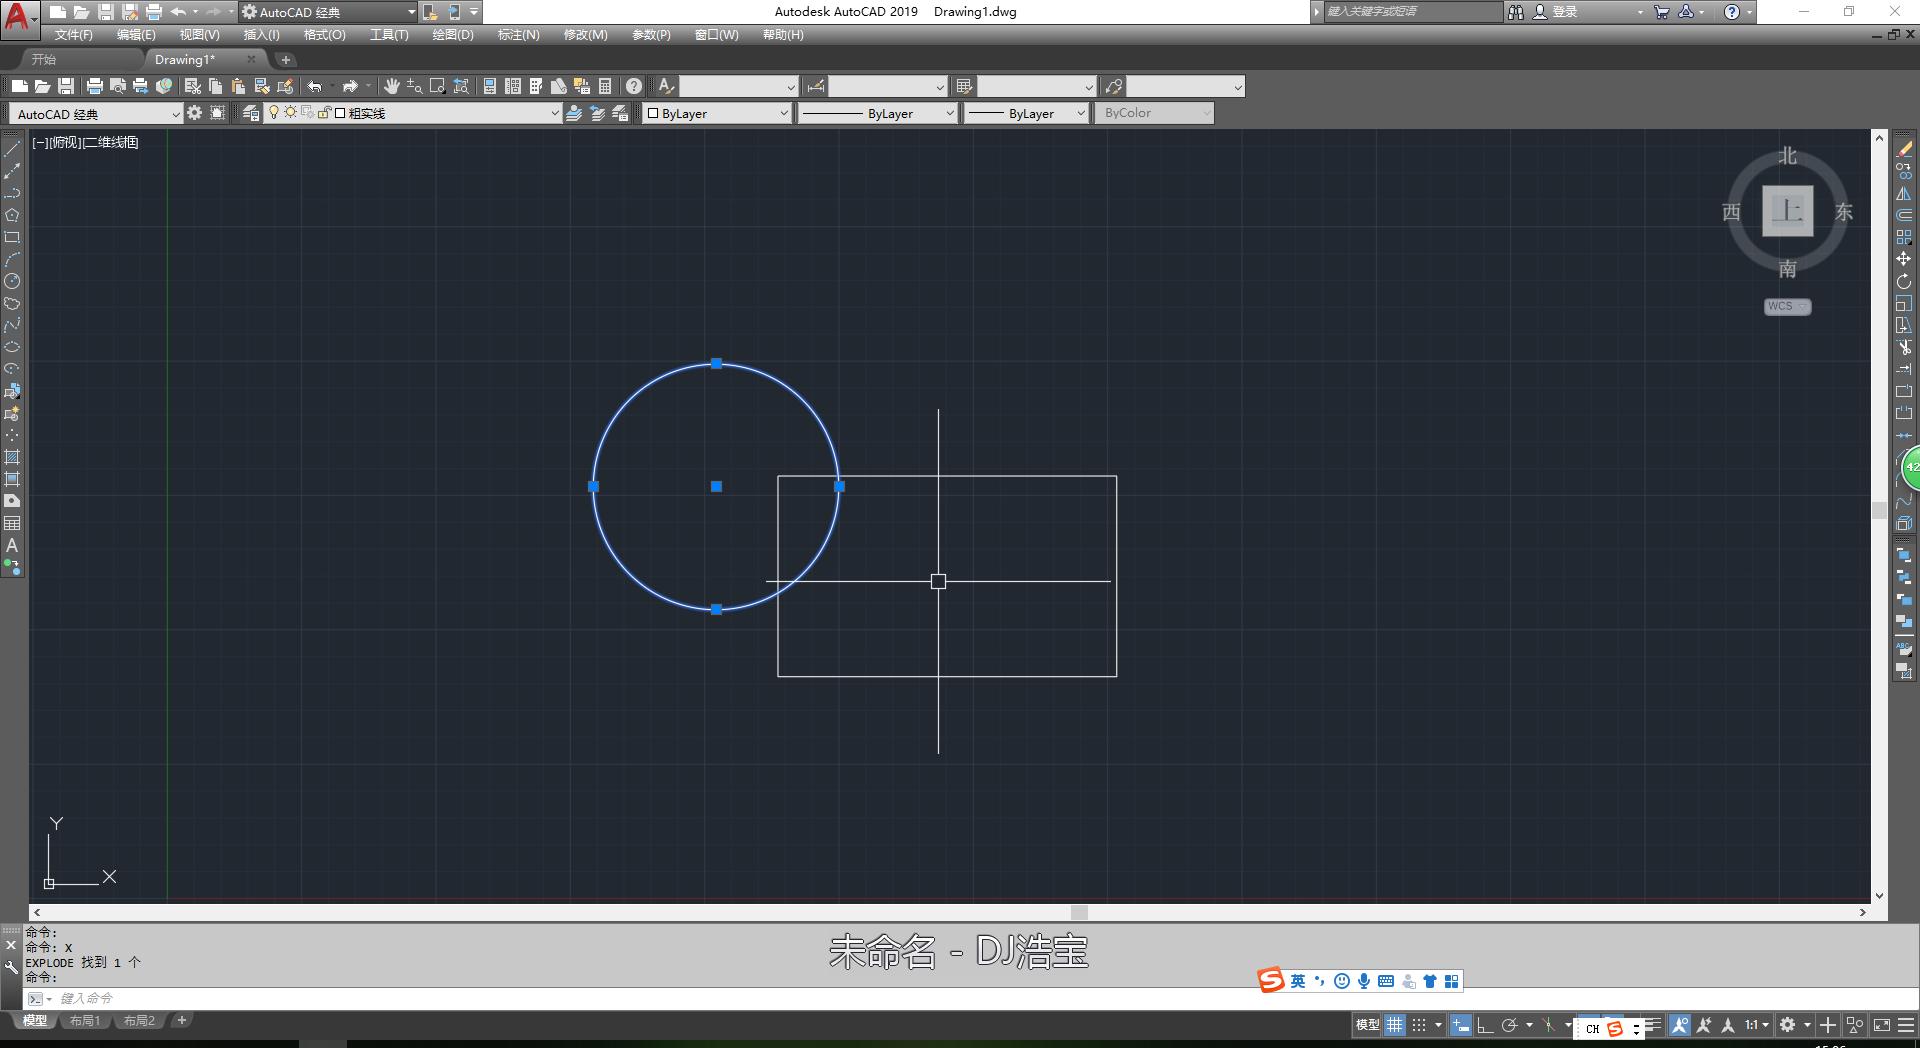1920x1048 pixels.
Task: Open the Layer Properties Manager icon
Action: pyautogui.click(x=250, y=113)
